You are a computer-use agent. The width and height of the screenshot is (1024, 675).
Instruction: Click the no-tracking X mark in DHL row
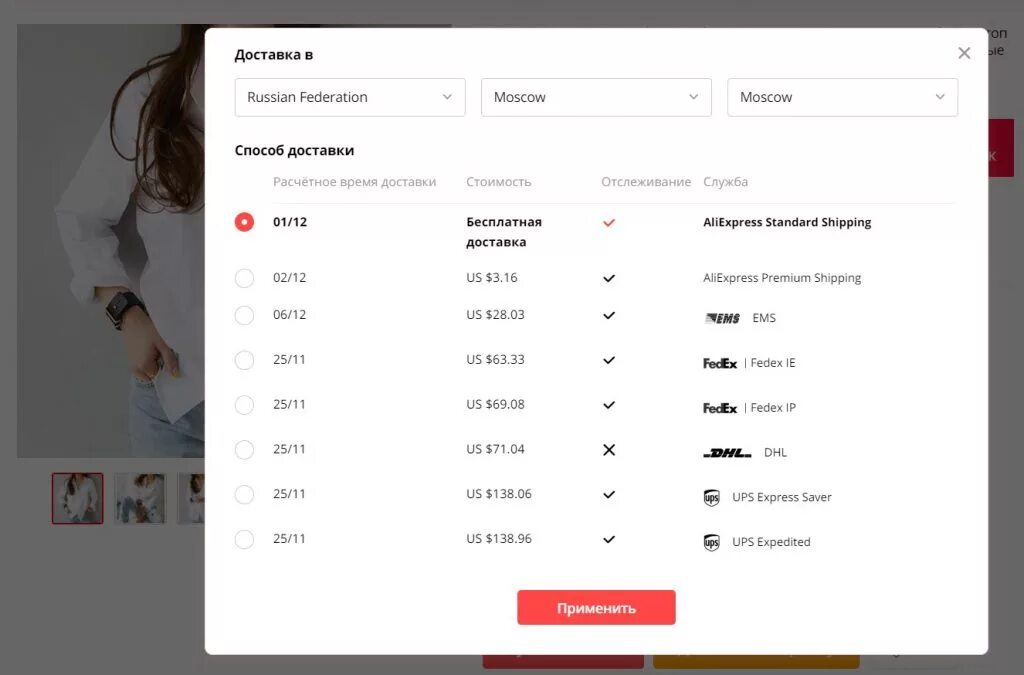(x=609, y=450)
